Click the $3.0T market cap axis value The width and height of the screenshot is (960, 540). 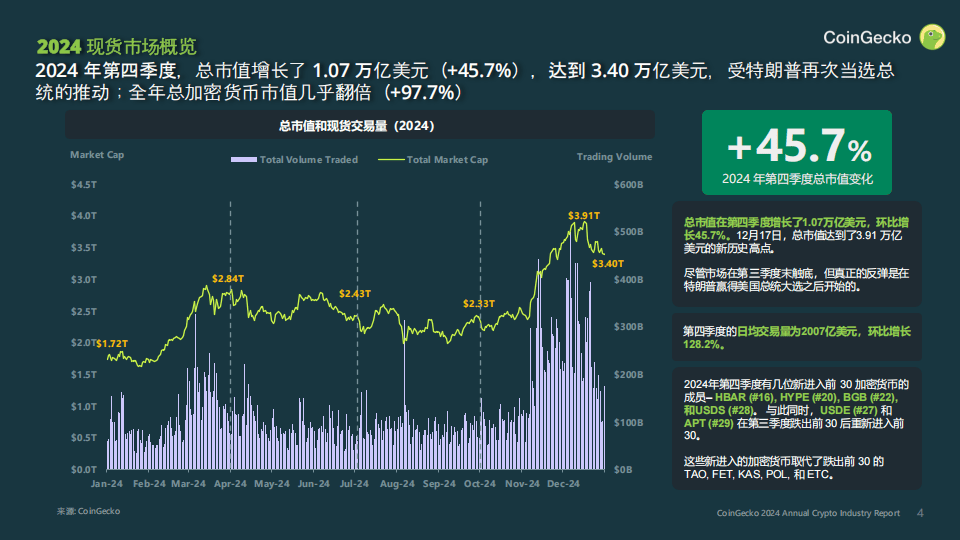[84, 279]
